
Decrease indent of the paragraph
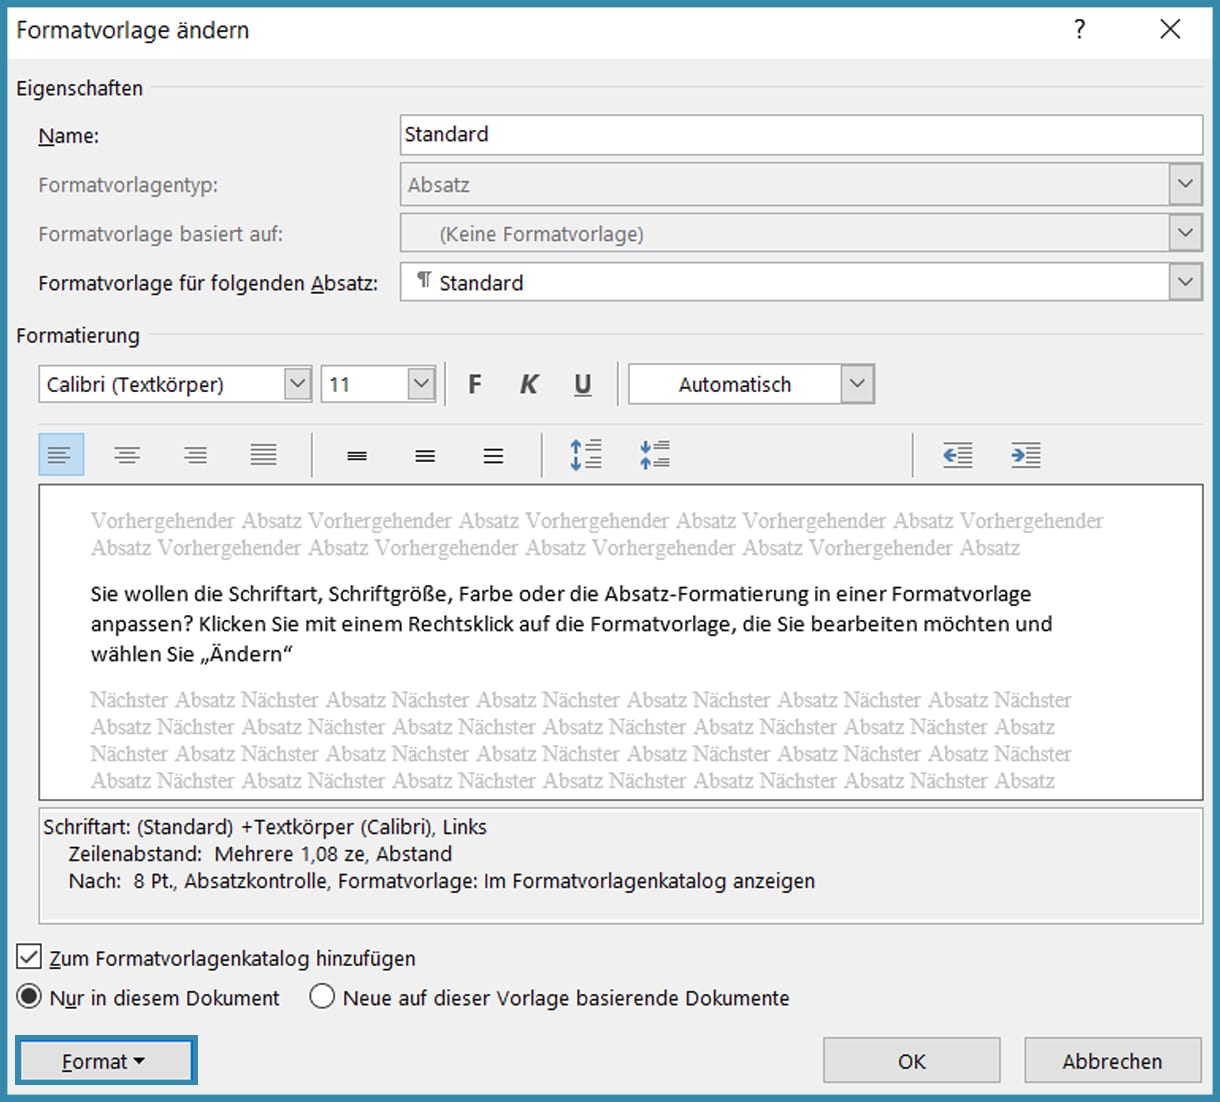coord(957,455)
